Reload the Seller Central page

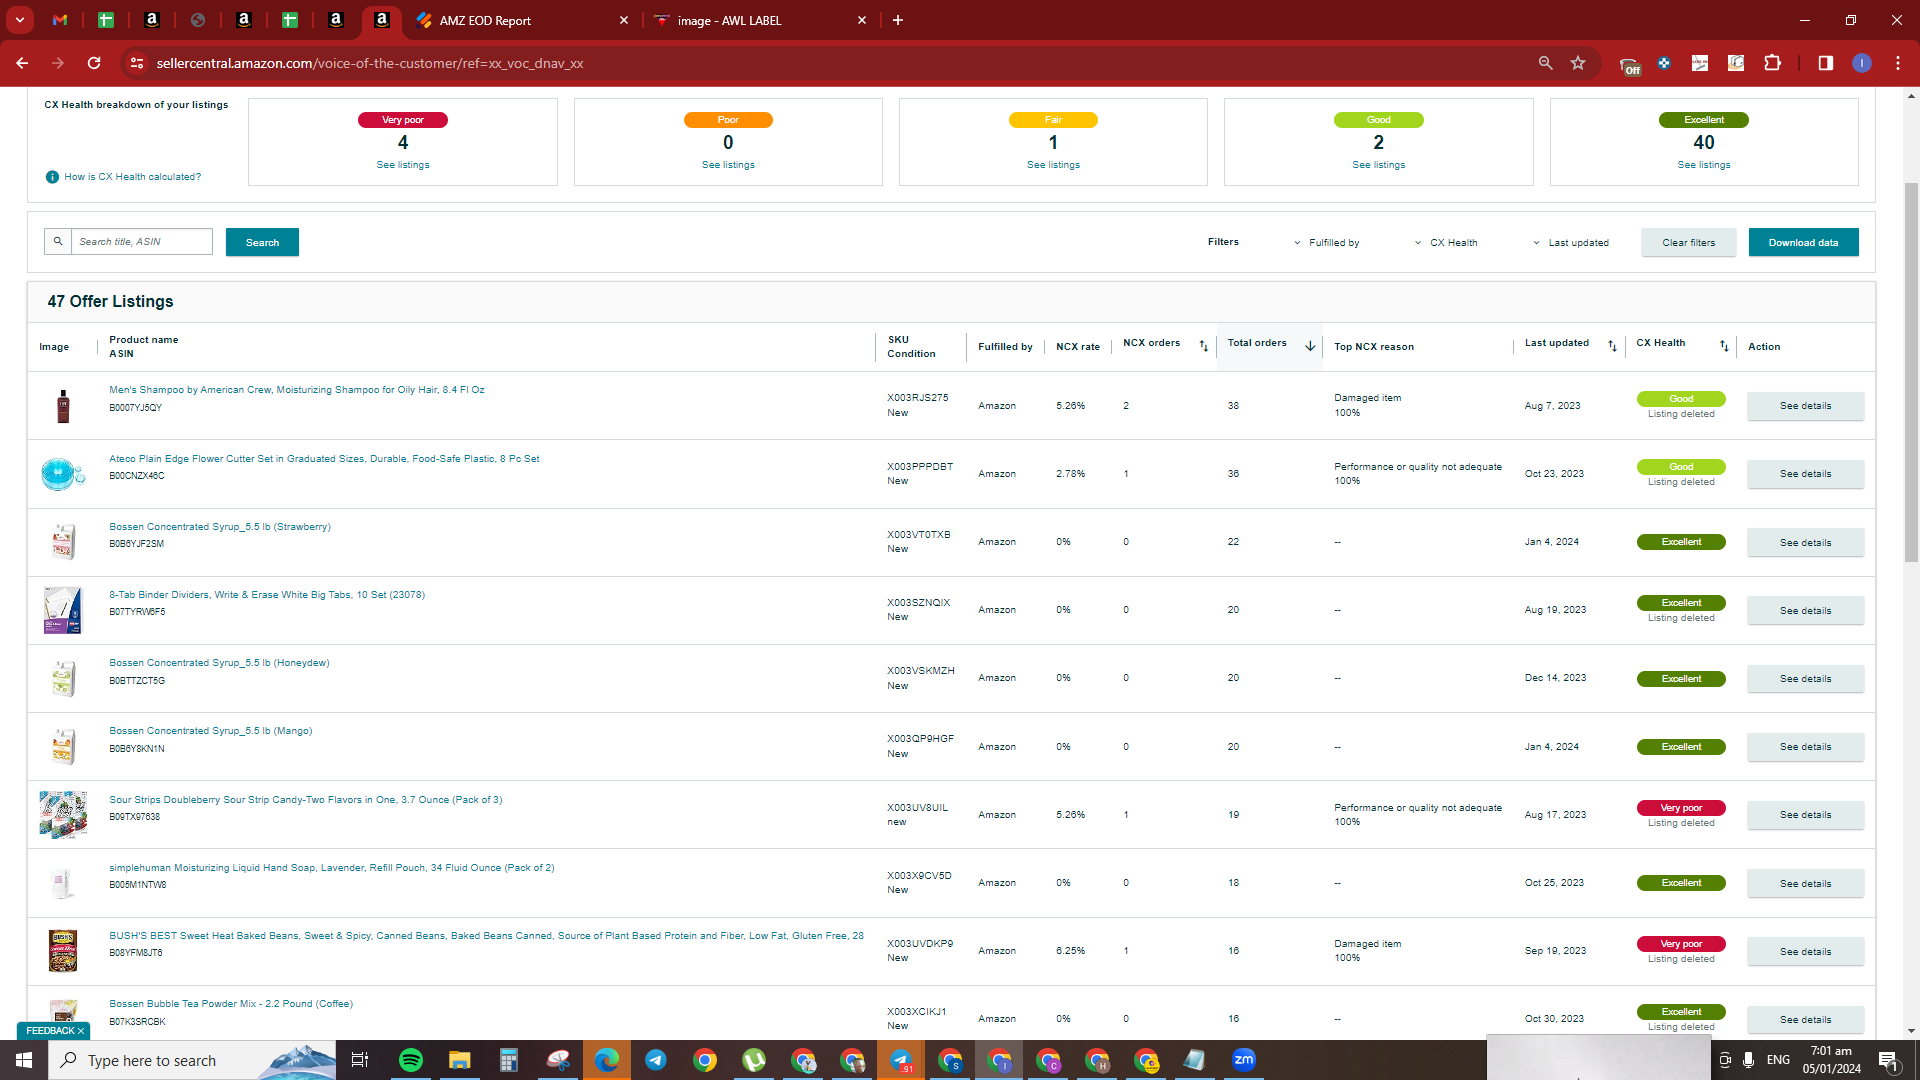94,63
